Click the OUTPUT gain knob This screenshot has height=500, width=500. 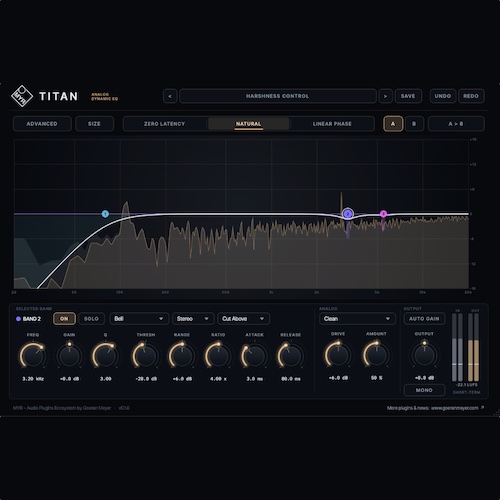(424, 355)
